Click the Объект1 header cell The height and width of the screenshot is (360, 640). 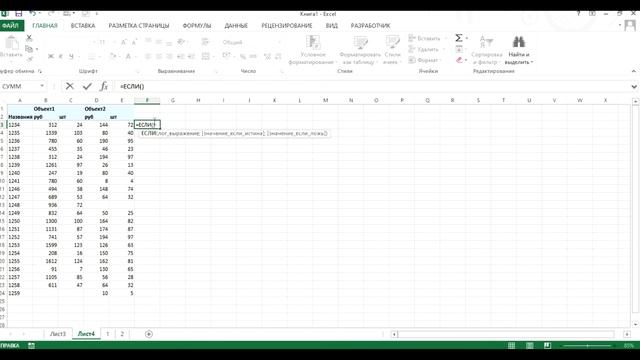pyautogui.click(x=44, y=109)
